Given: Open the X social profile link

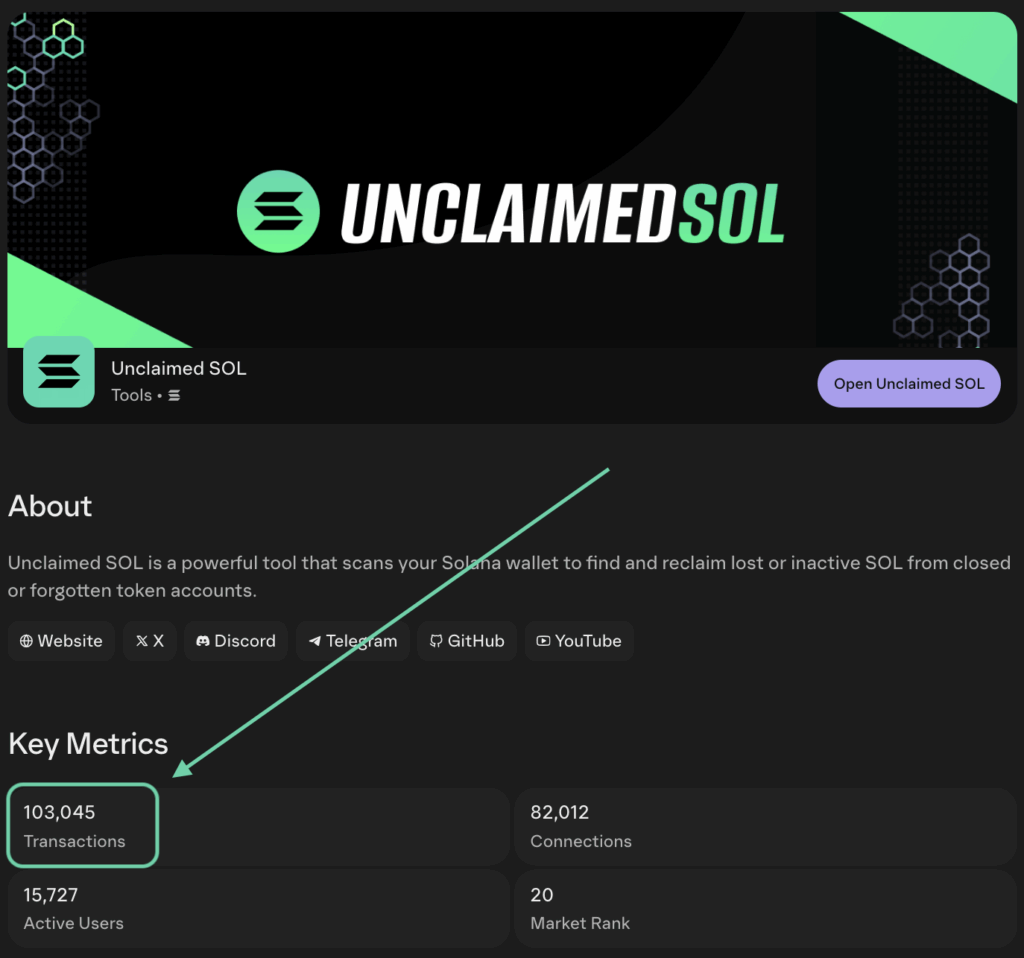Looking at the screenshot, I should click(x=150, y=641).
